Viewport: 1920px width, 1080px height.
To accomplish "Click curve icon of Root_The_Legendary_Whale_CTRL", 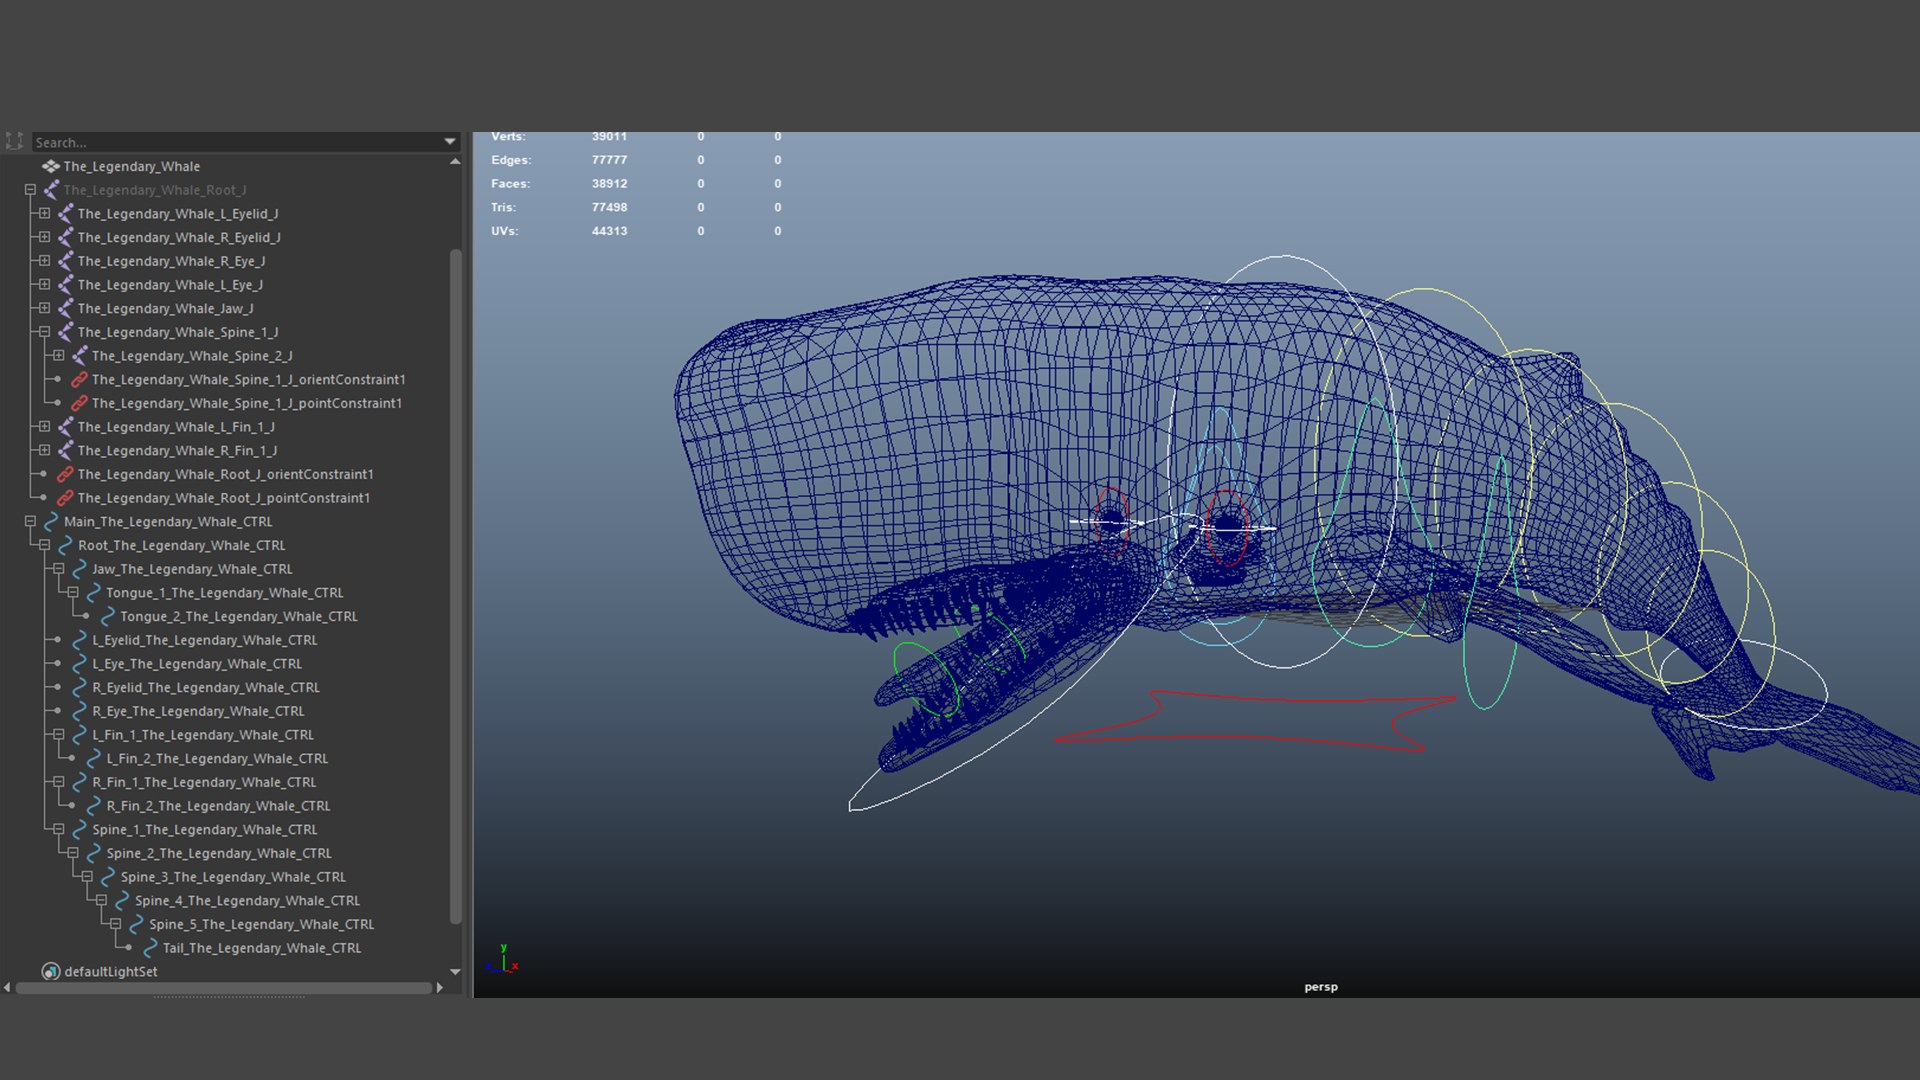I will (x=65, y=545).
